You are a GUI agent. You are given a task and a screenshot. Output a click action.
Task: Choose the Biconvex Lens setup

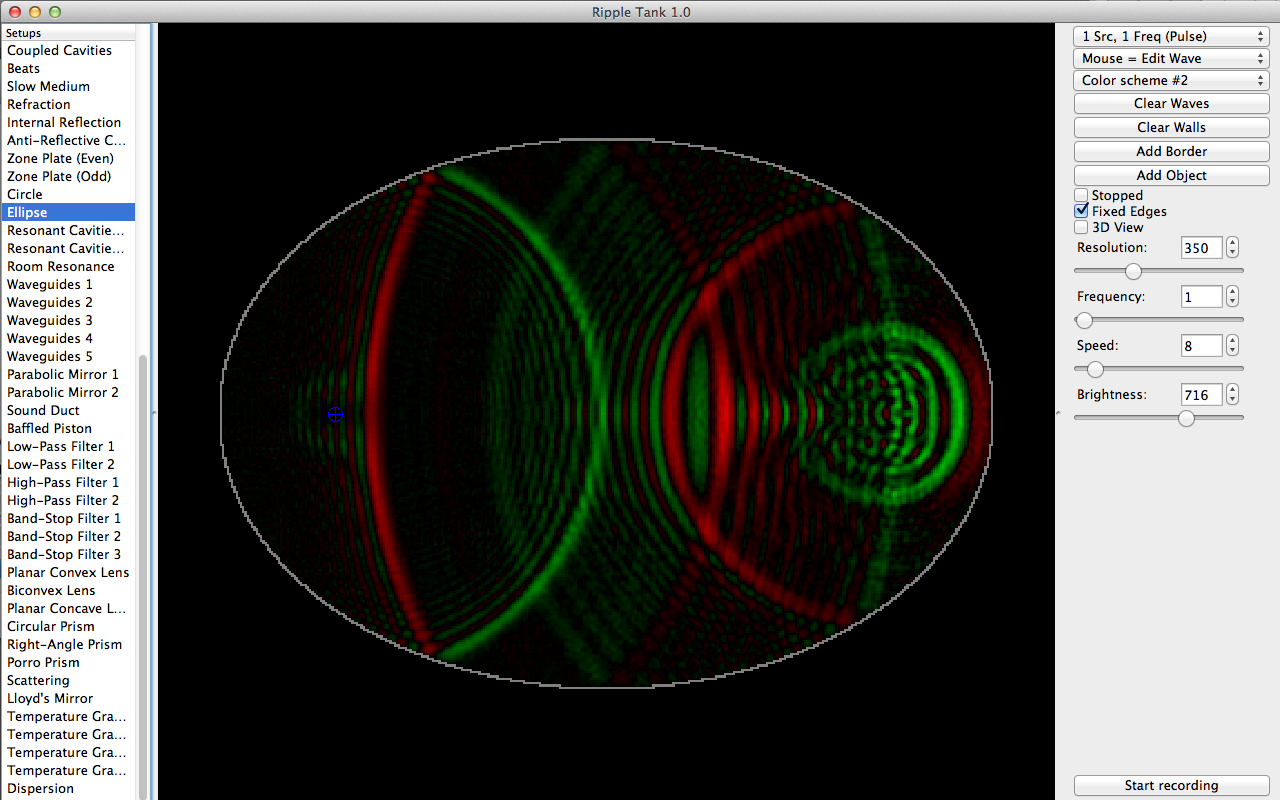click(51, 590)
